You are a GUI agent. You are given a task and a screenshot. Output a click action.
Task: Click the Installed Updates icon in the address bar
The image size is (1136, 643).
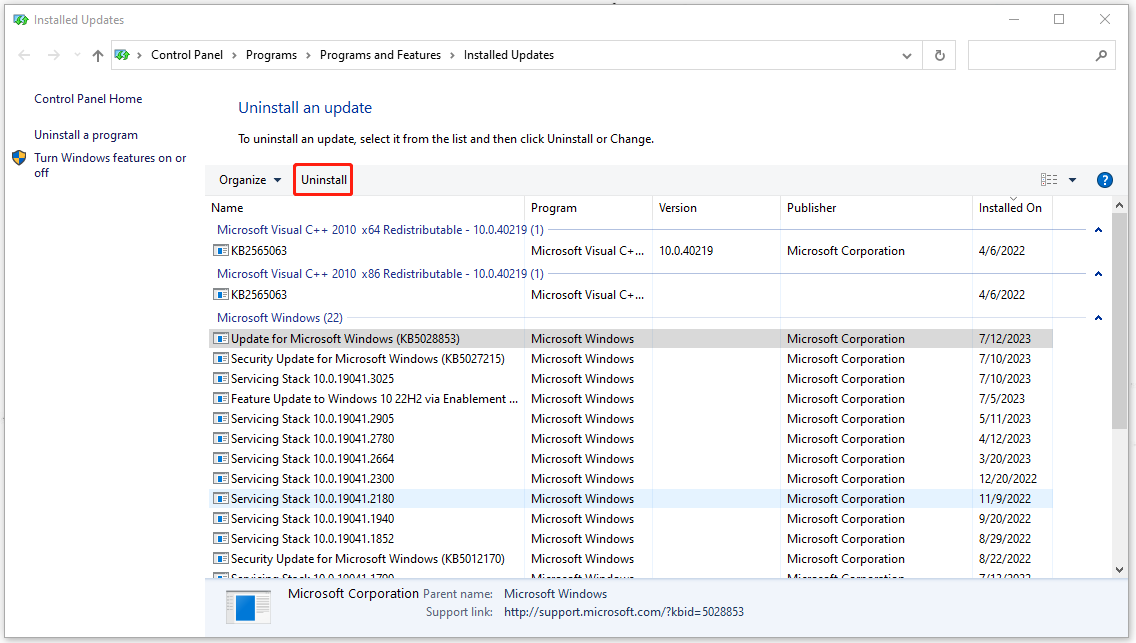point(123,55)
